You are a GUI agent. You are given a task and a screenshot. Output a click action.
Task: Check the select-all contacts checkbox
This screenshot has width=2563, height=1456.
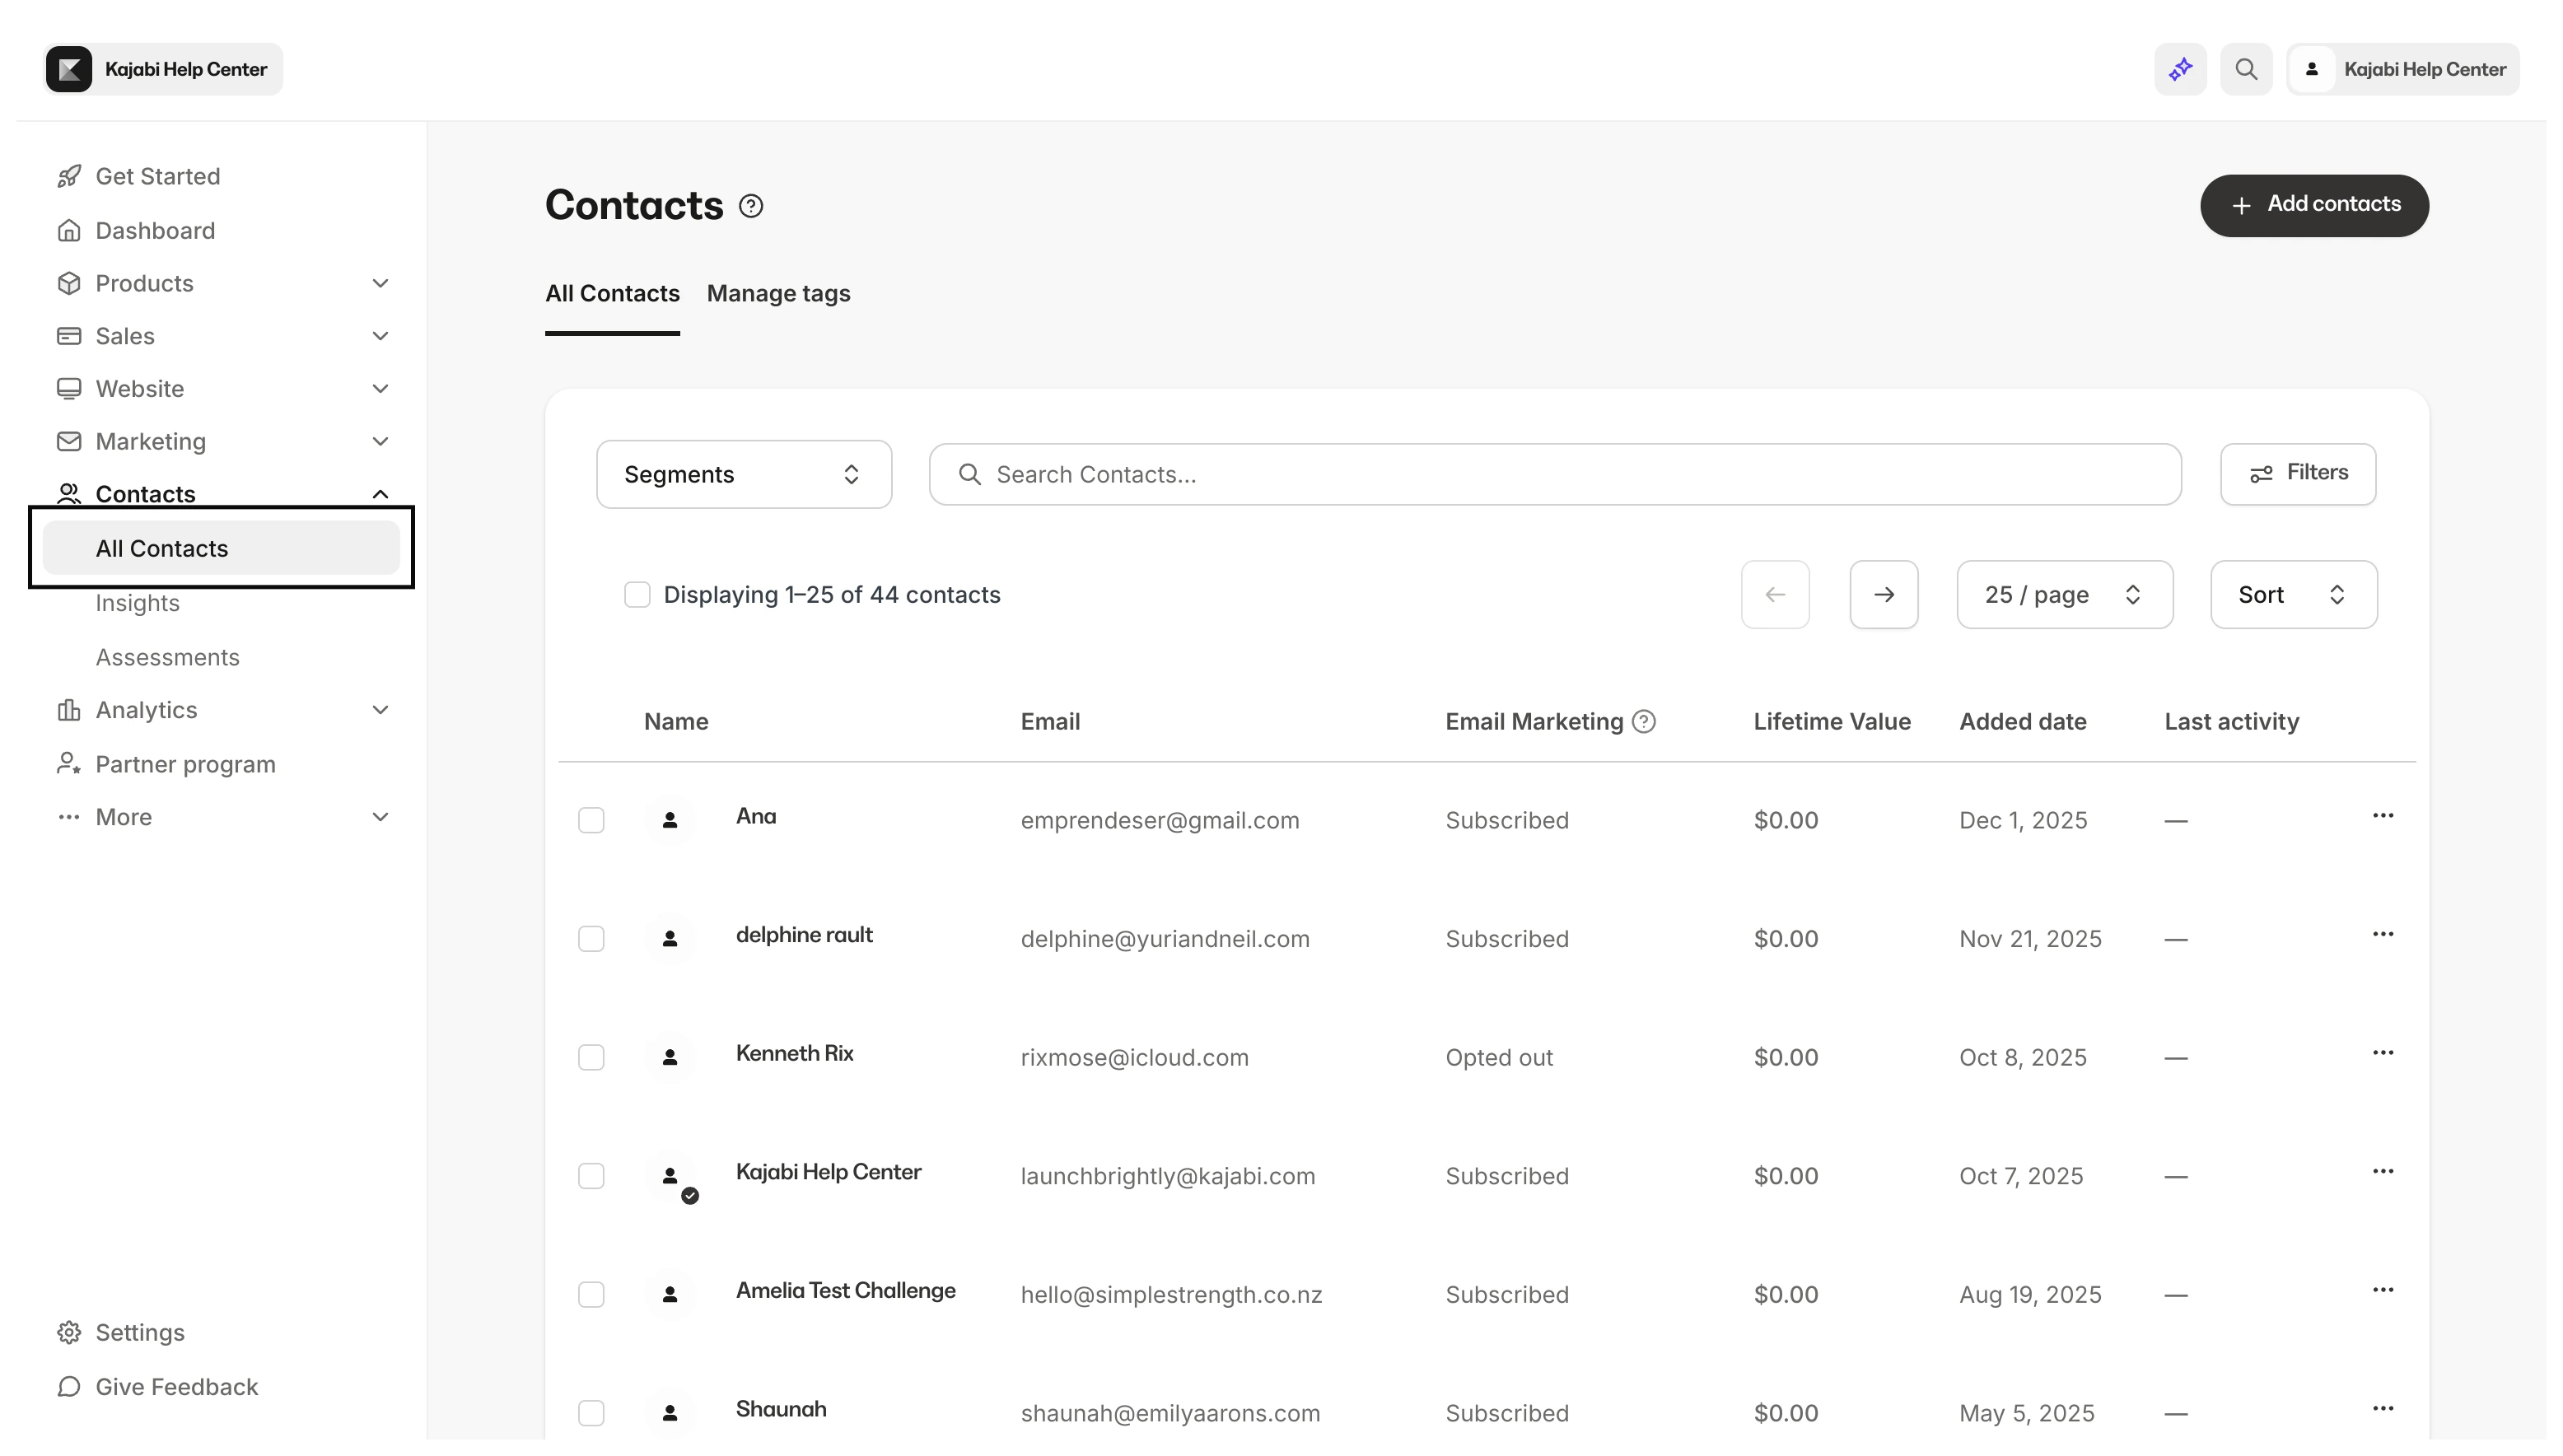point(638,594)
